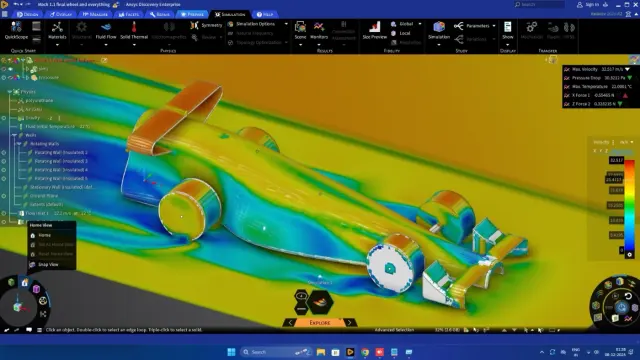Open the Ansys Discovery taskbar icon
The height and width of the screenshot is (360, 640).
click(350, 352)
